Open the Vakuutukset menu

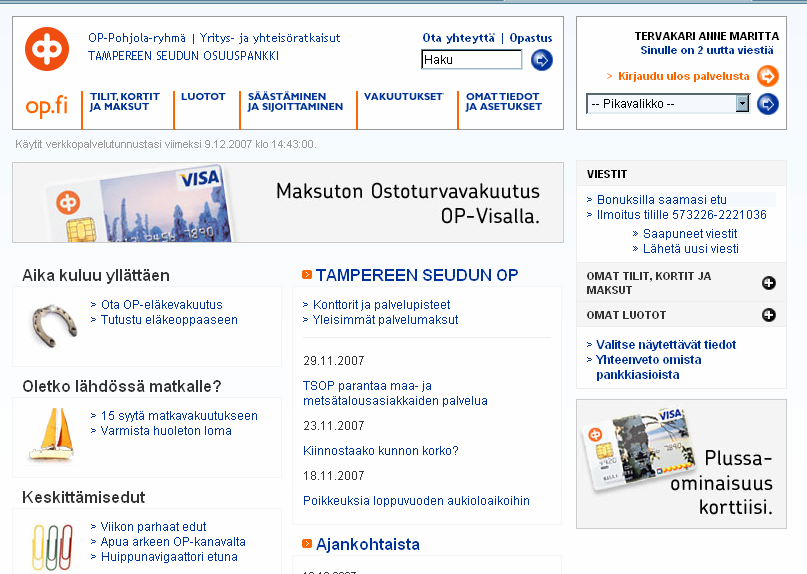coord(404,96)
